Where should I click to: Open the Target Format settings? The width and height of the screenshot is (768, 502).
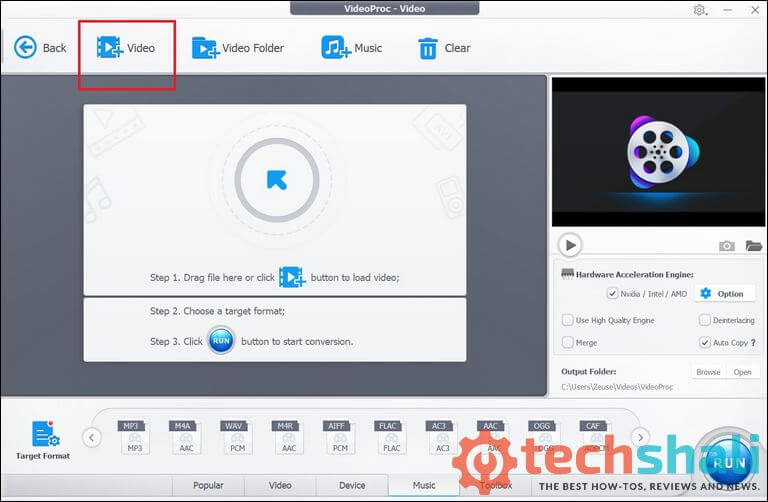(43, 439)
